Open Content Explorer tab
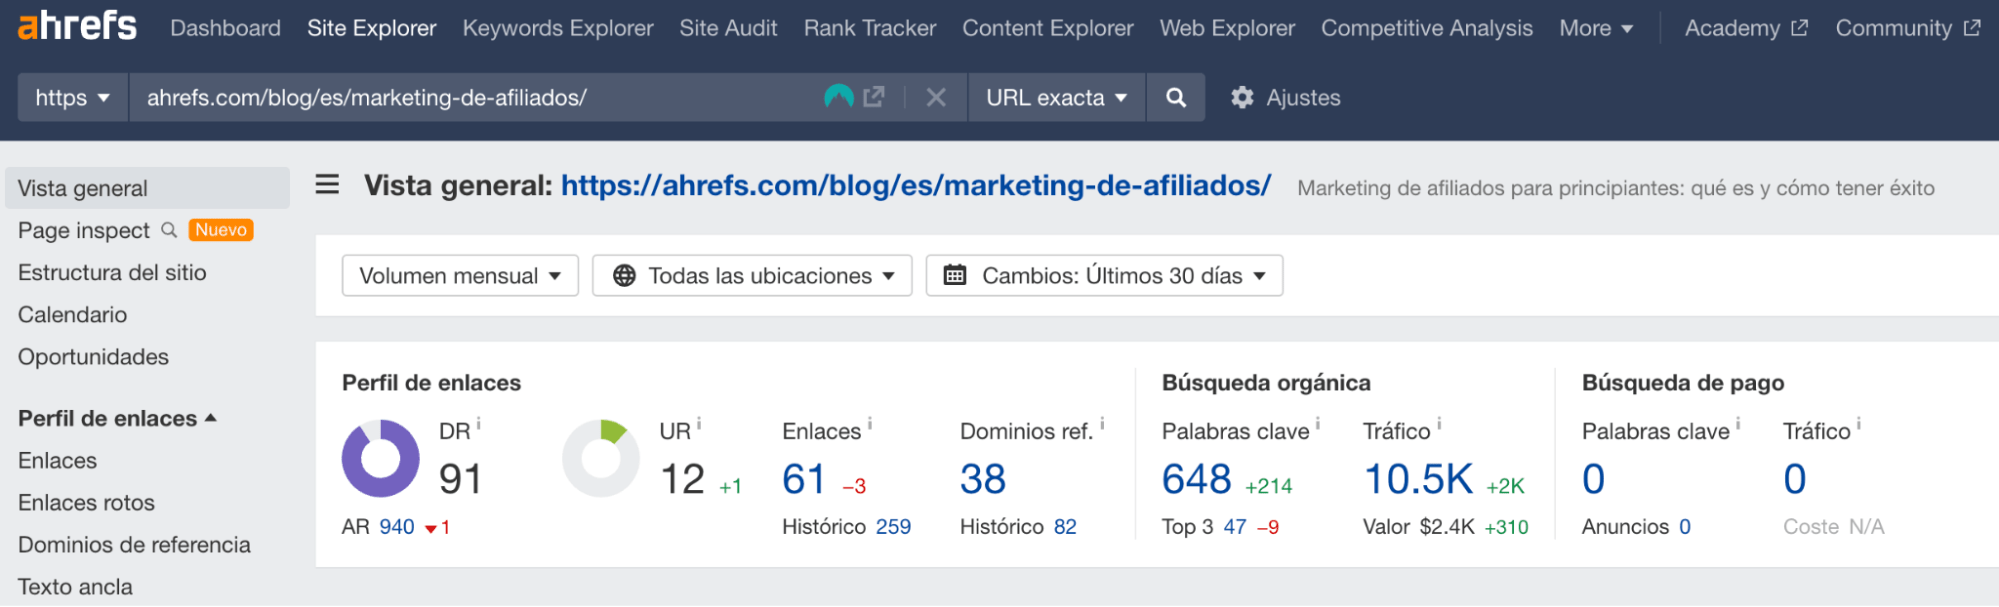Image resolution: width=1999 pixels, height=607 pixels. [1048, 28]
